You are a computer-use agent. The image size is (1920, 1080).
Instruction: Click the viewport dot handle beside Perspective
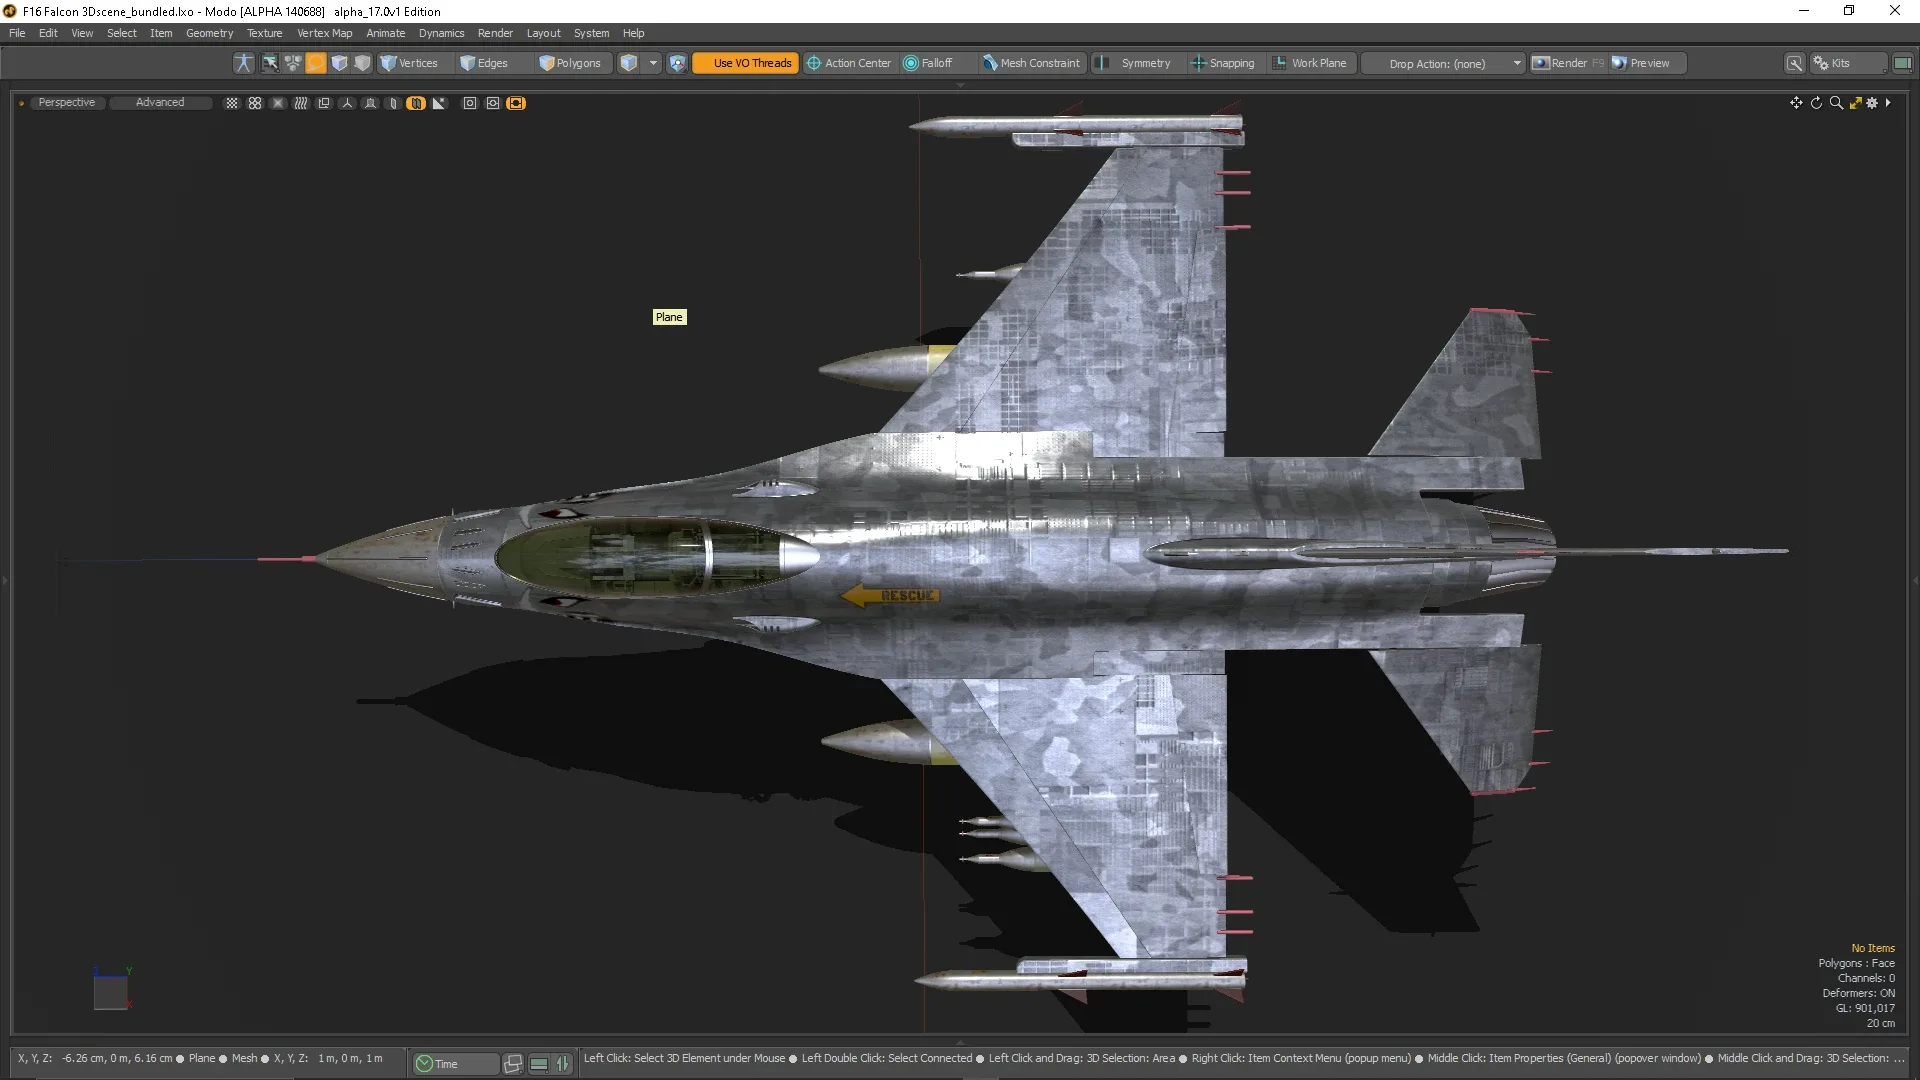21,103
